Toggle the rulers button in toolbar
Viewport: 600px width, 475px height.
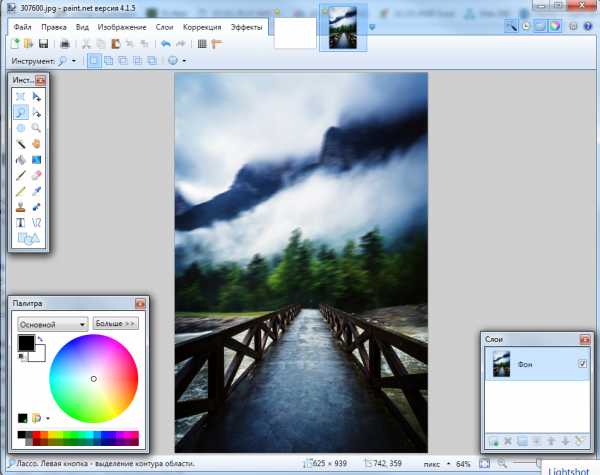tap(216, 44)
